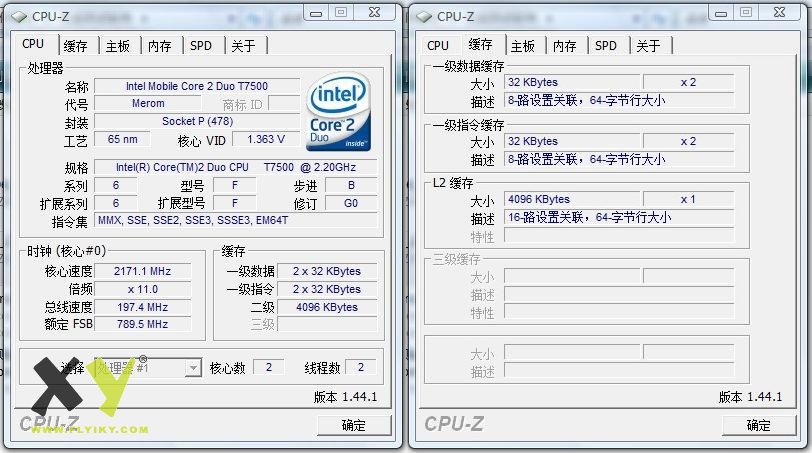Screen dimensions: 812x453
Task: Click the revision value G0
Action: 351,203
